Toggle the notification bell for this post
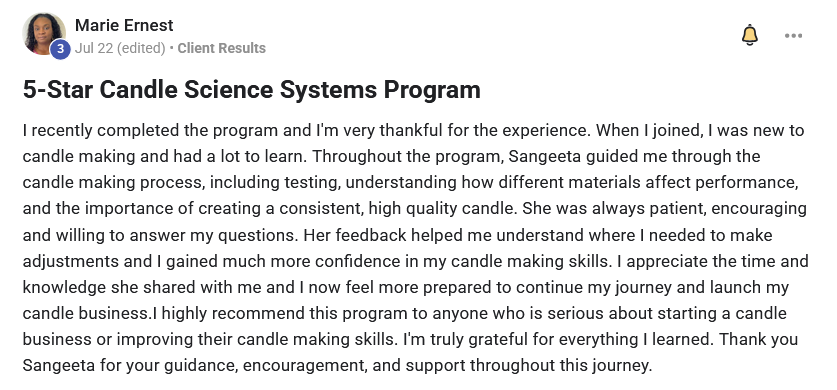 pos(750,35)
